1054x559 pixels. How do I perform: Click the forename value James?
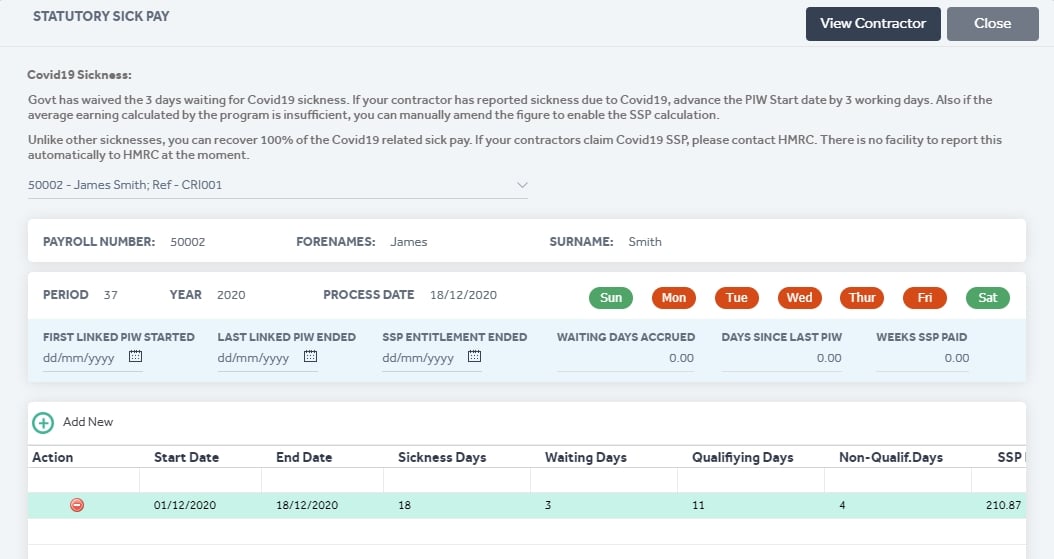[x=409, y=242]
